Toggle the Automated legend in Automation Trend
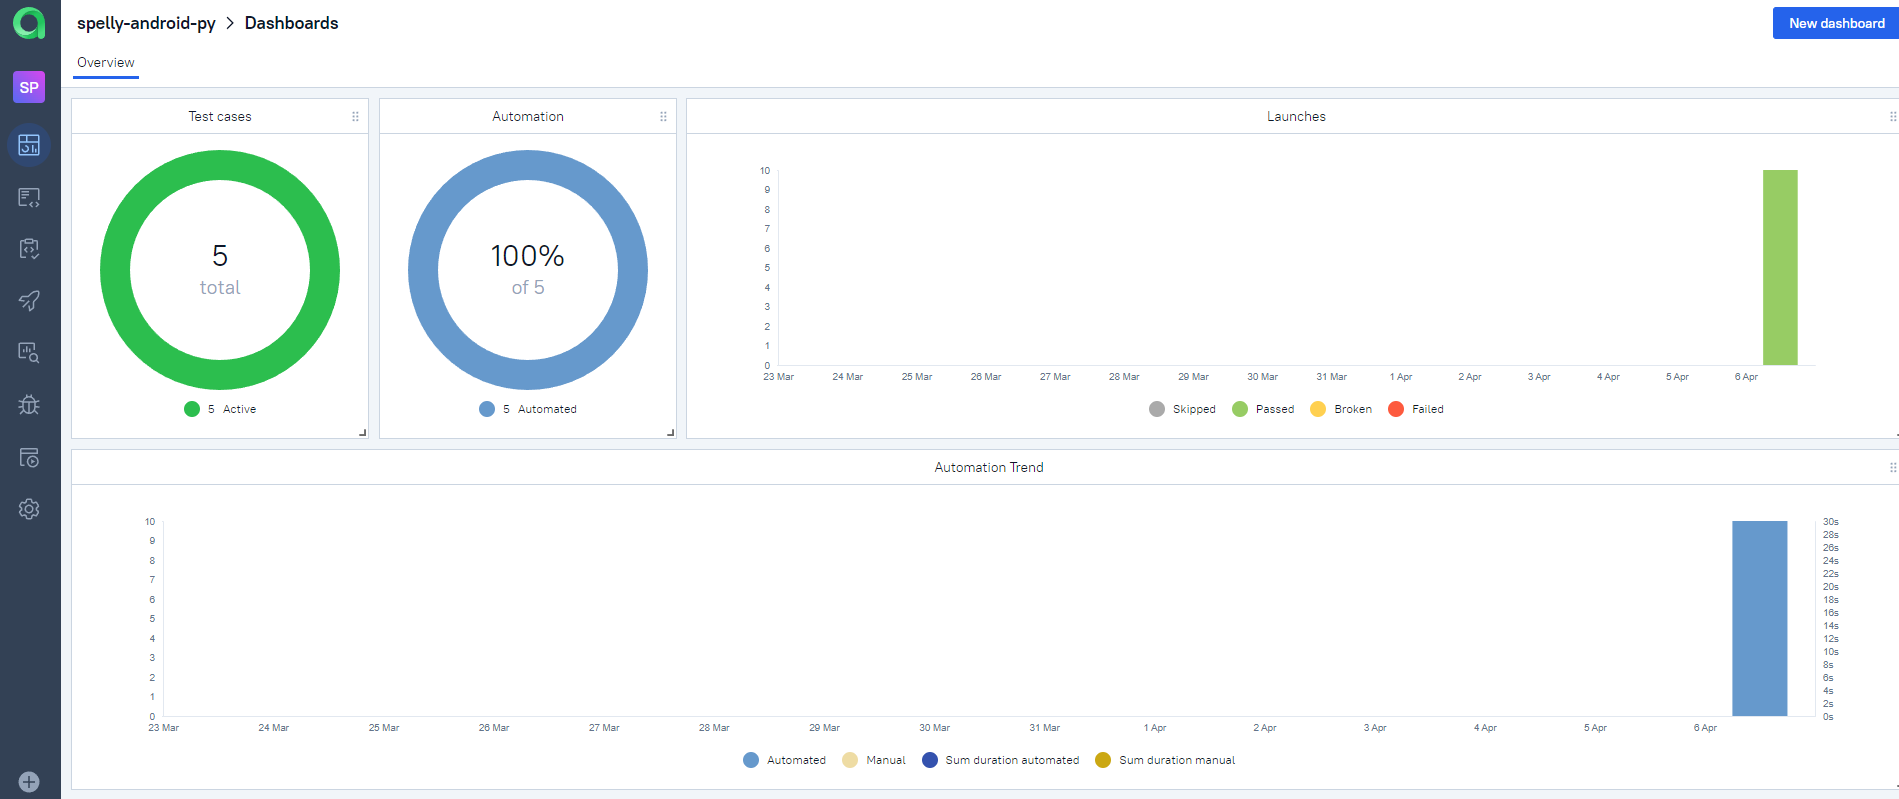 tap(785, 760)
